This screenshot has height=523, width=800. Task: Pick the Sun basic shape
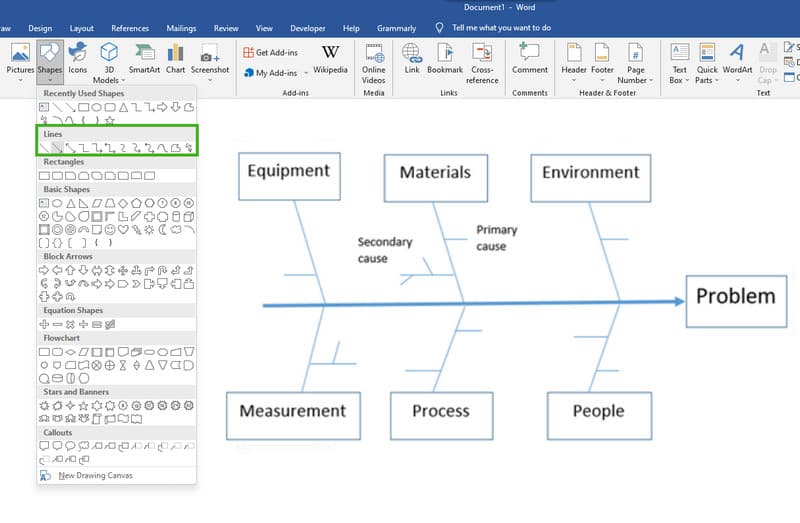click(149, 230)
